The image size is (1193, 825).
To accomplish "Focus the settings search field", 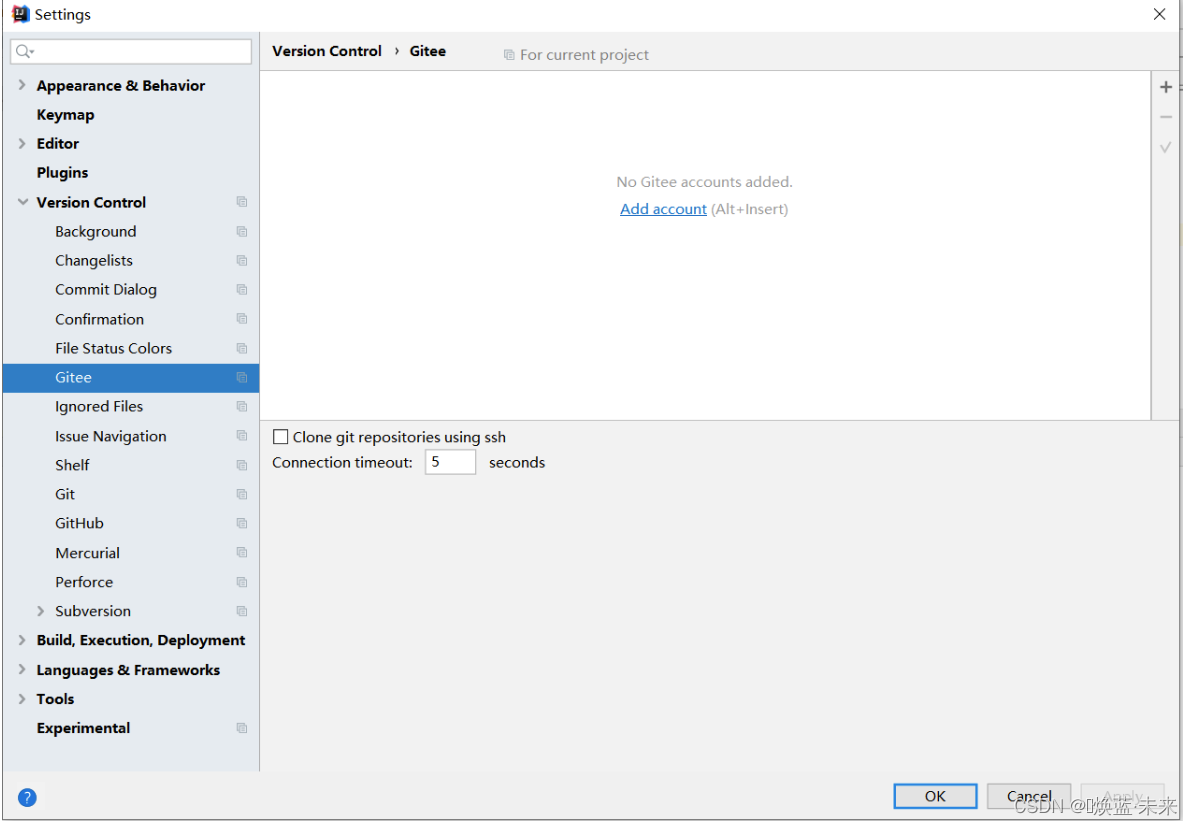I will 131,51.
